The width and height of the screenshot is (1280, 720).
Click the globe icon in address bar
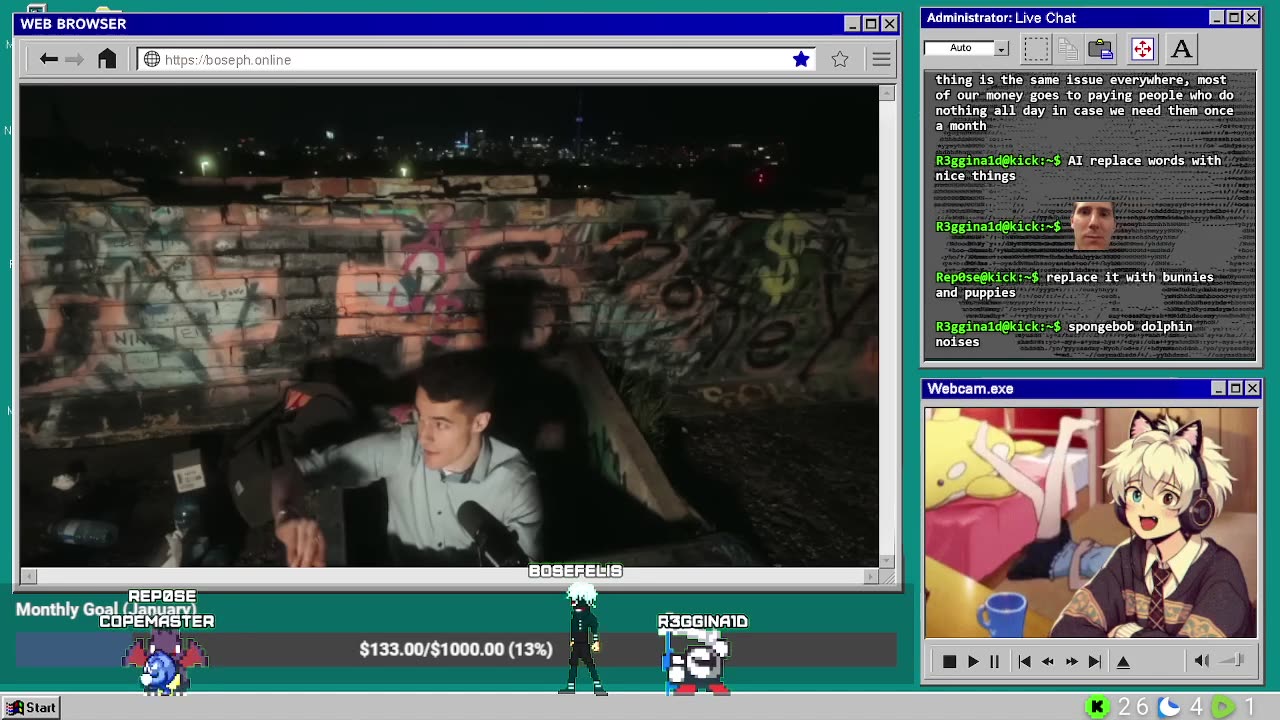coord(152,59)
